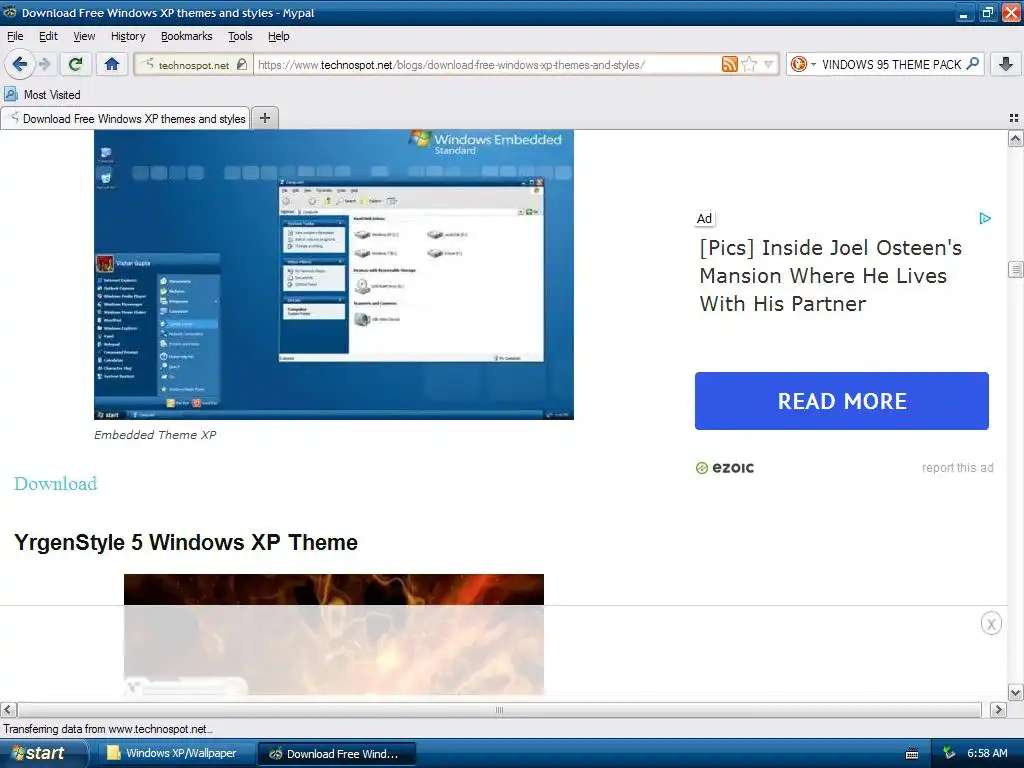The height and width of the screenshot is (768, 1024).
Task: Open the Most Visited bookmarks folder
Action: point(43,95)
